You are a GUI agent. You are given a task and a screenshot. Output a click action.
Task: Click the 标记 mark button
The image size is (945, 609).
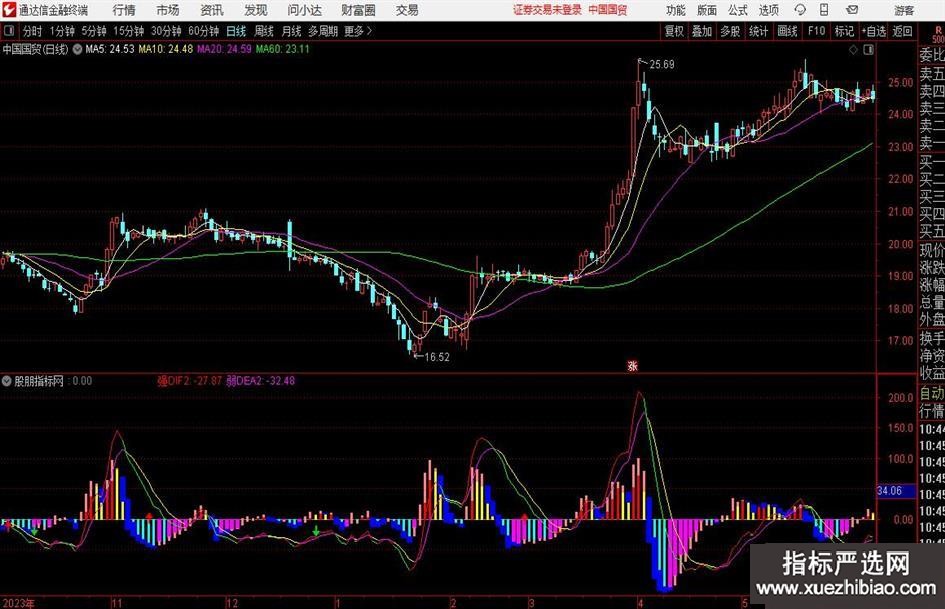pyautogui.click(x=844, y=31)
